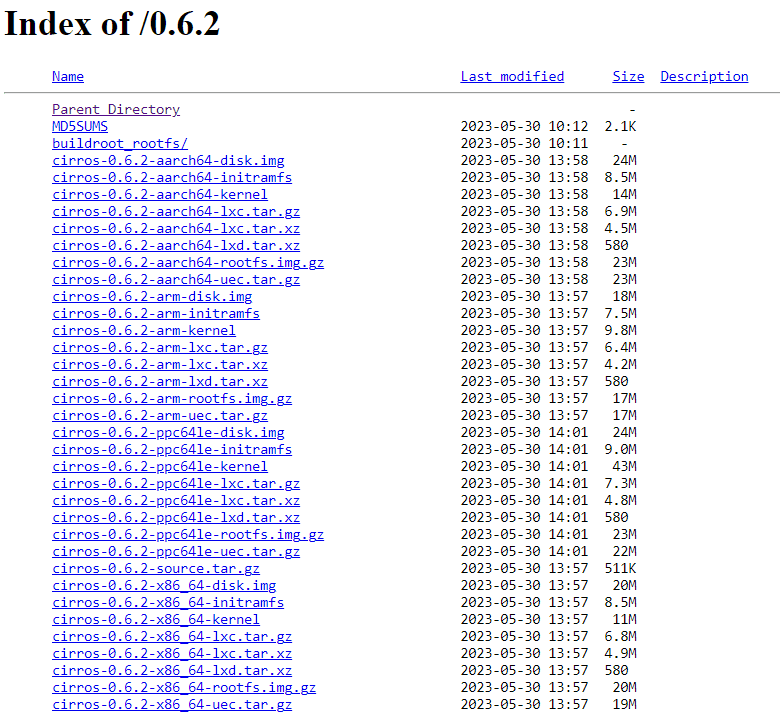The height and width of the screenshot is (718, 780).
Task: Sort listing by Name column header
Action: point(68,77)
